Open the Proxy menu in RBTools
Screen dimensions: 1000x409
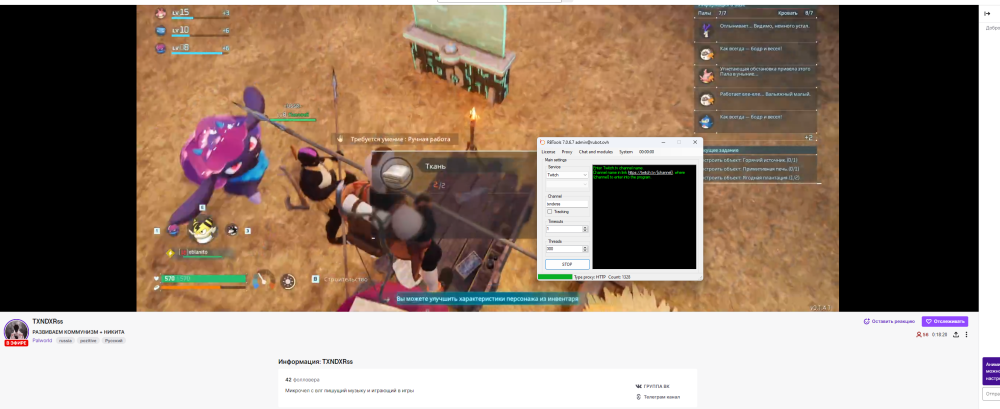click(566, 151)
